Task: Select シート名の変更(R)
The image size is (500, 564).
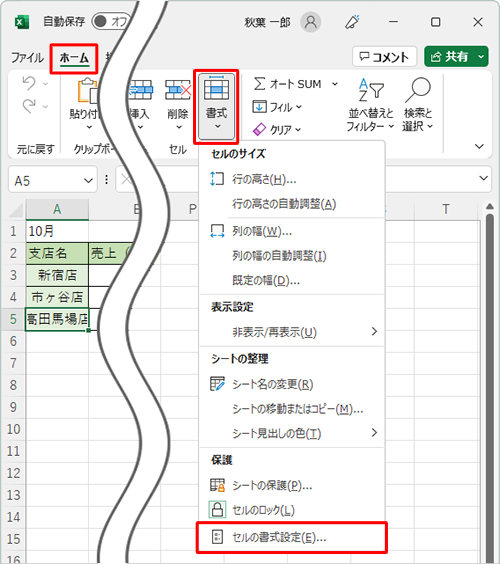Action: pyautogui.click(x=292, y=384)
